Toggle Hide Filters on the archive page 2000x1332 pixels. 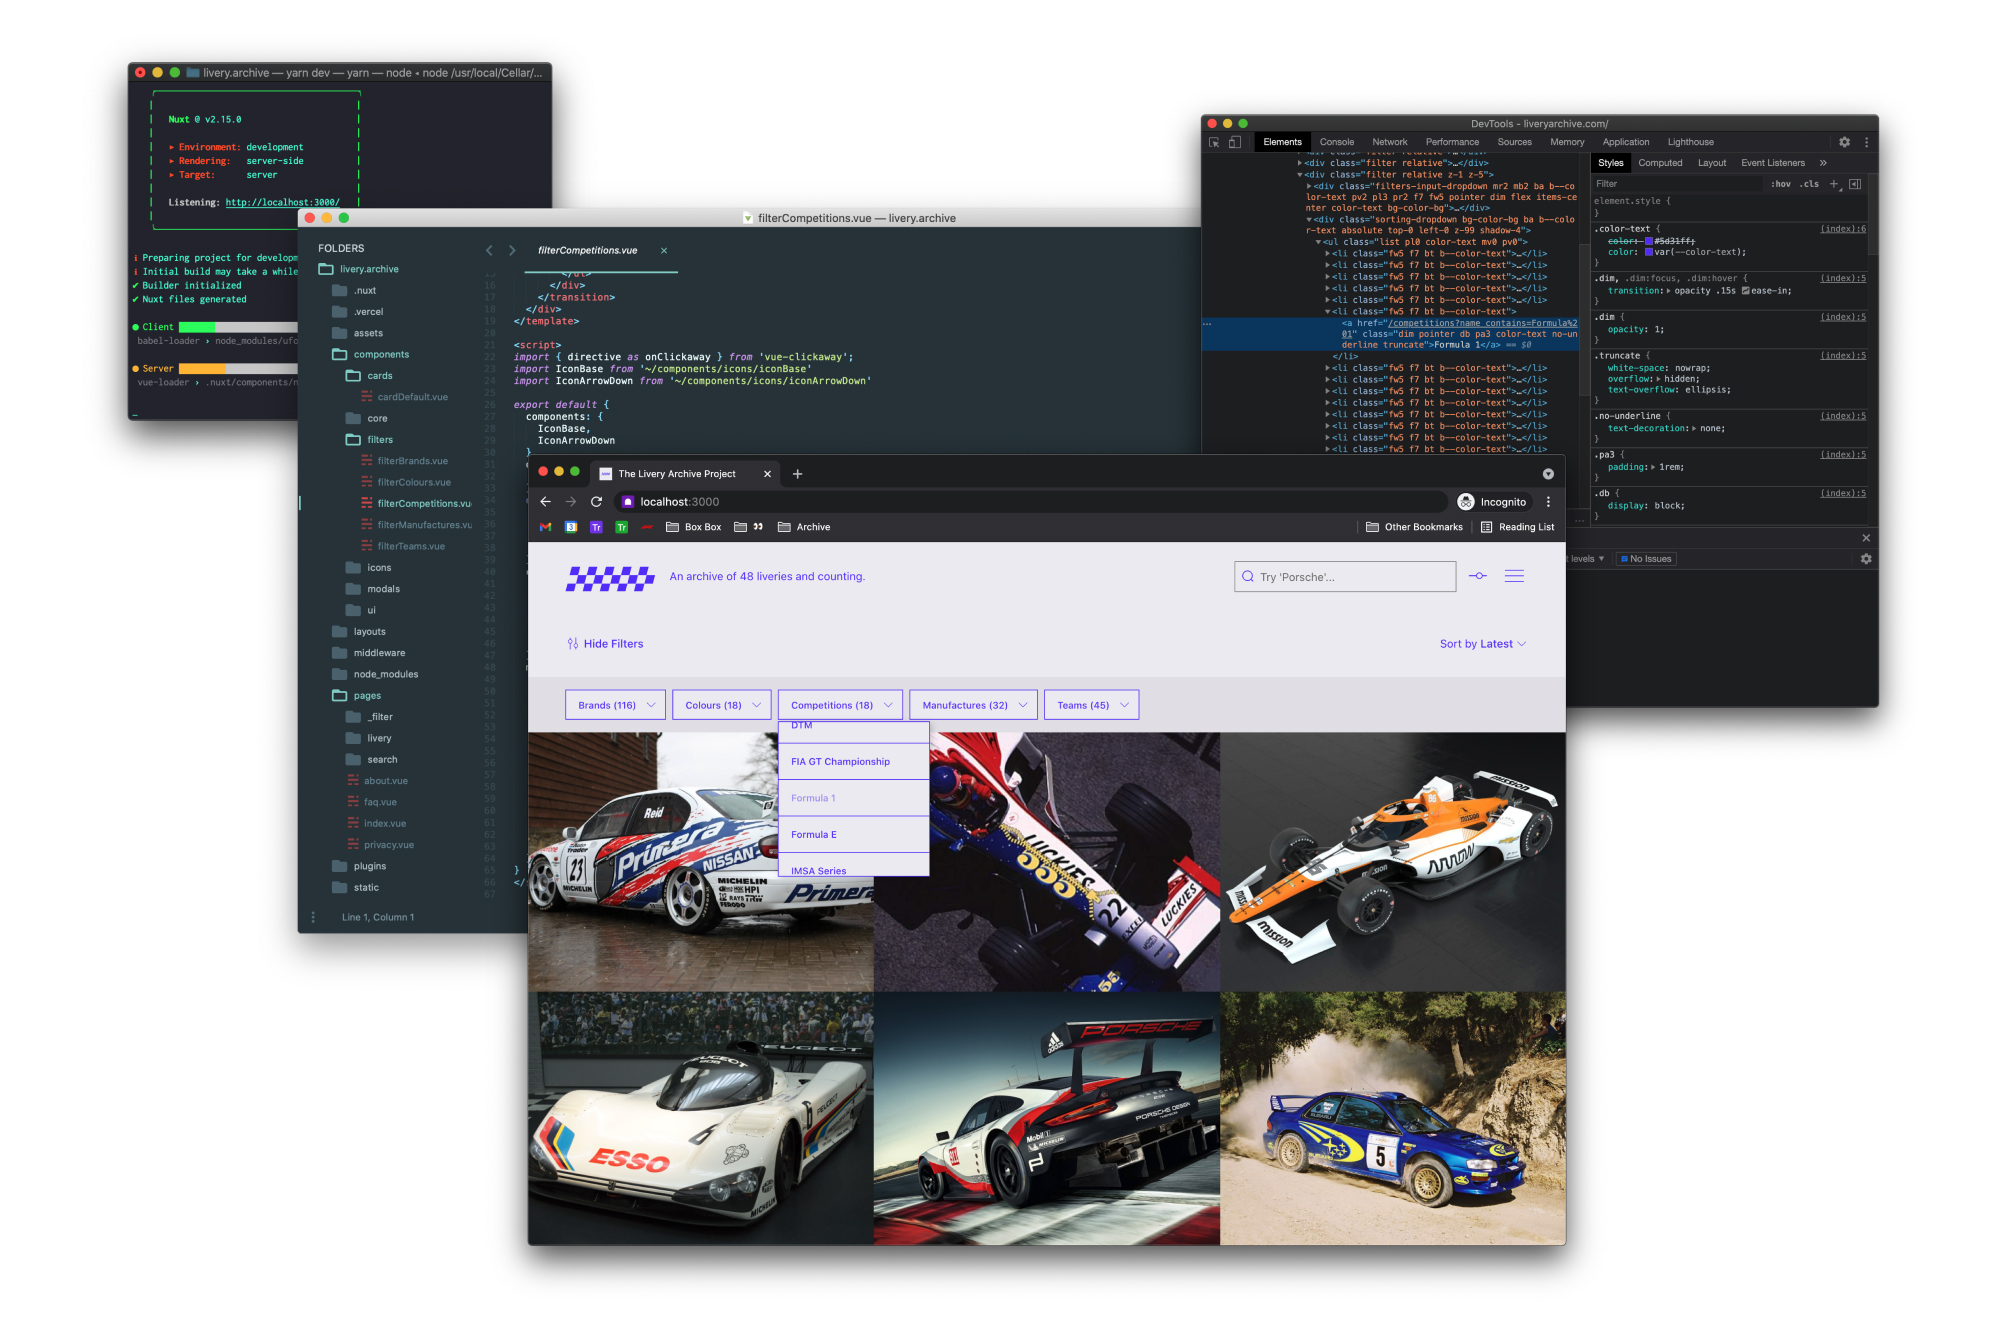[605, 644]
